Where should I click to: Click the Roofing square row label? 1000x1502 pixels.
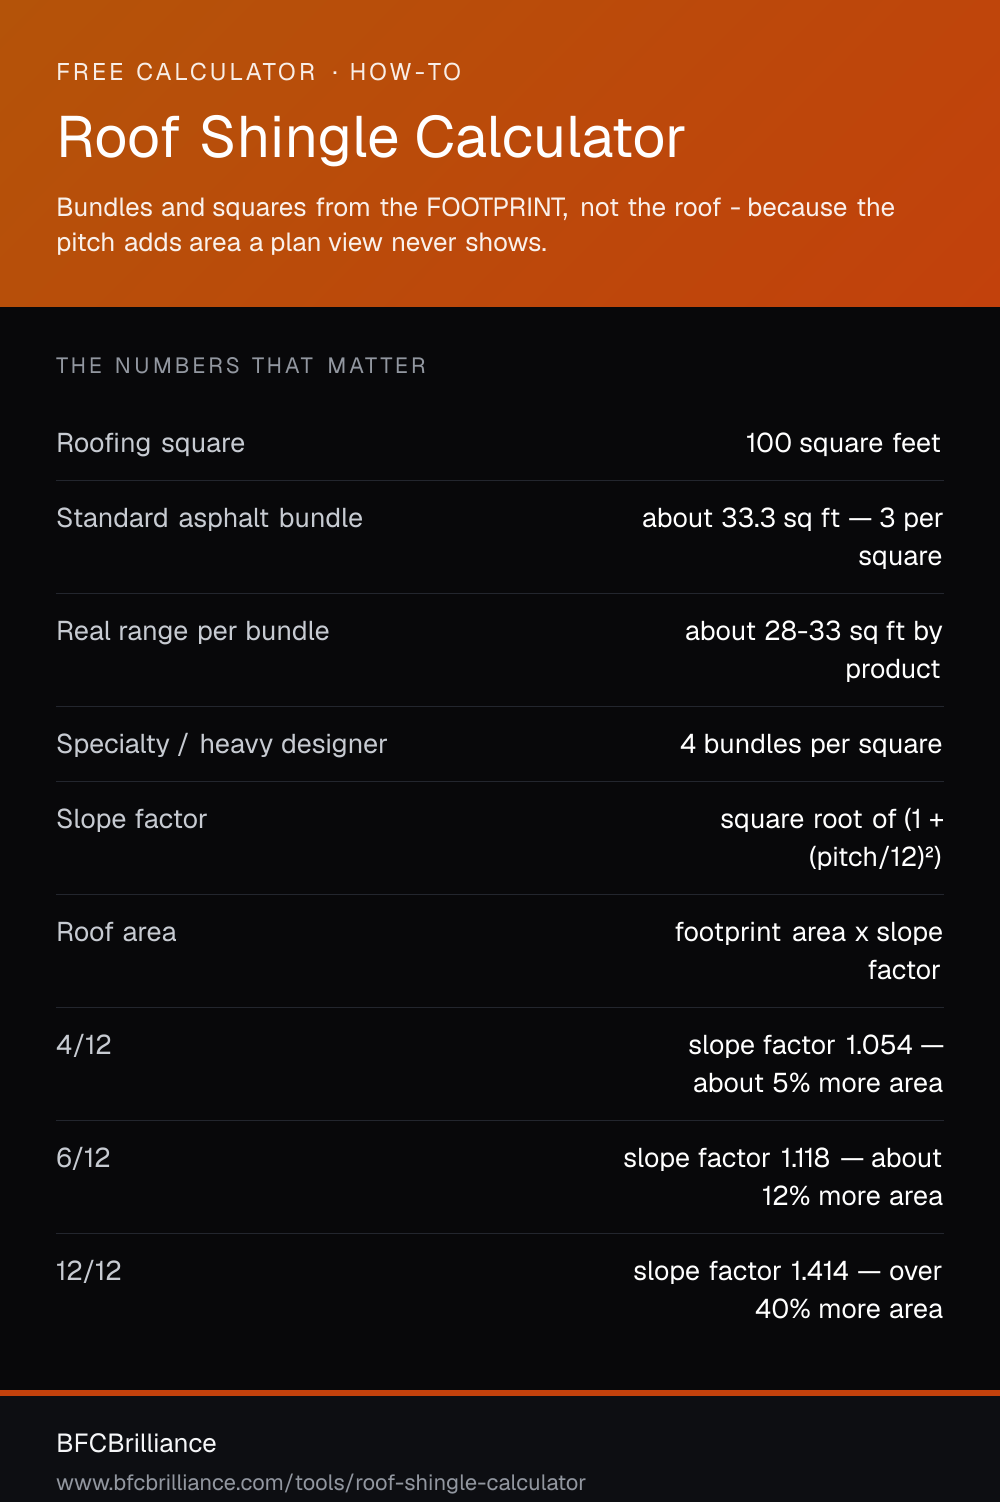(151, 443)
